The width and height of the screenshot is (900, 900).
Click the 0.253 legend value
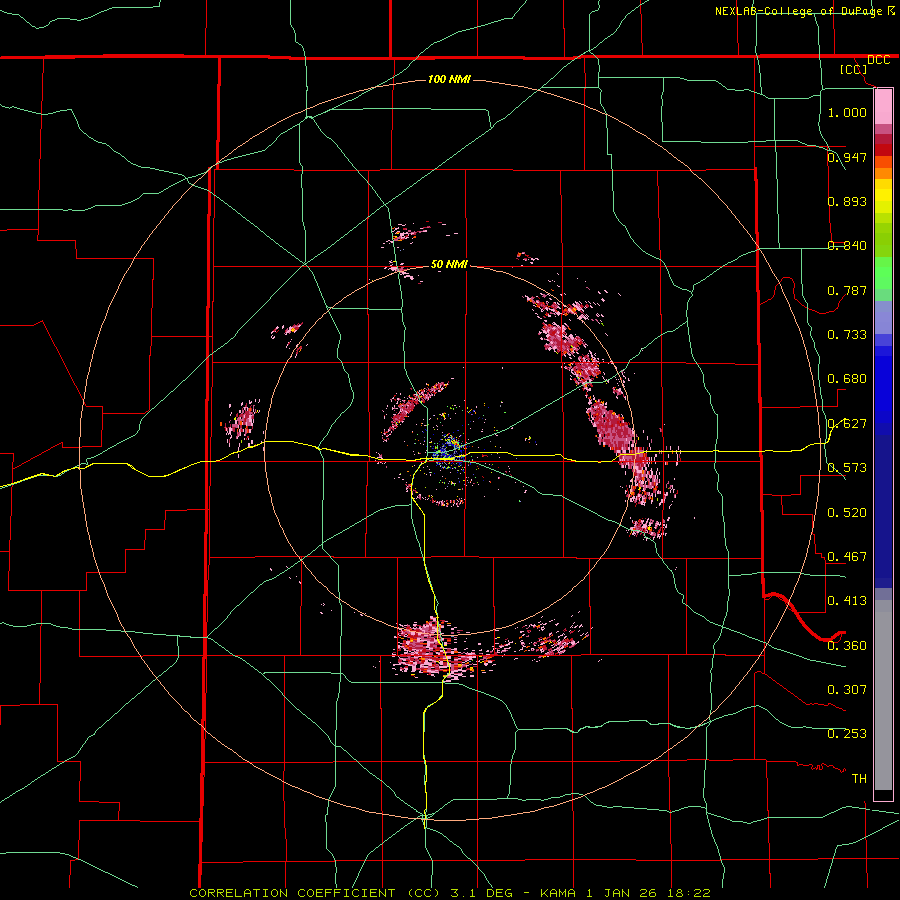(x=847, y=734)
